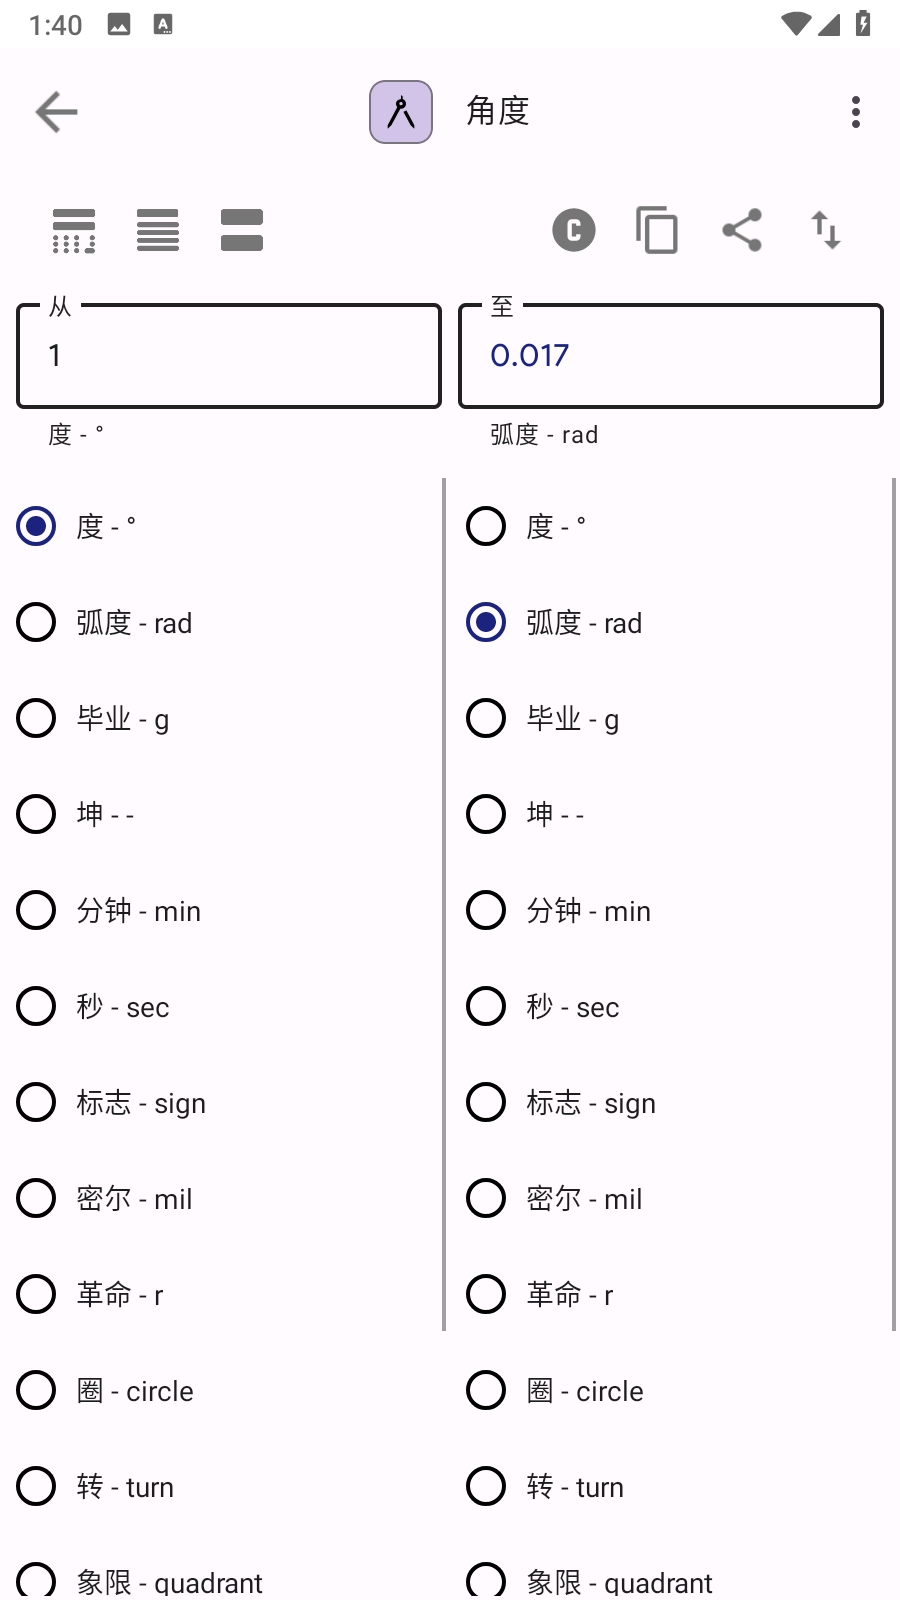
Task: Tap the swap units arrows icon
Action: (825, 230)
